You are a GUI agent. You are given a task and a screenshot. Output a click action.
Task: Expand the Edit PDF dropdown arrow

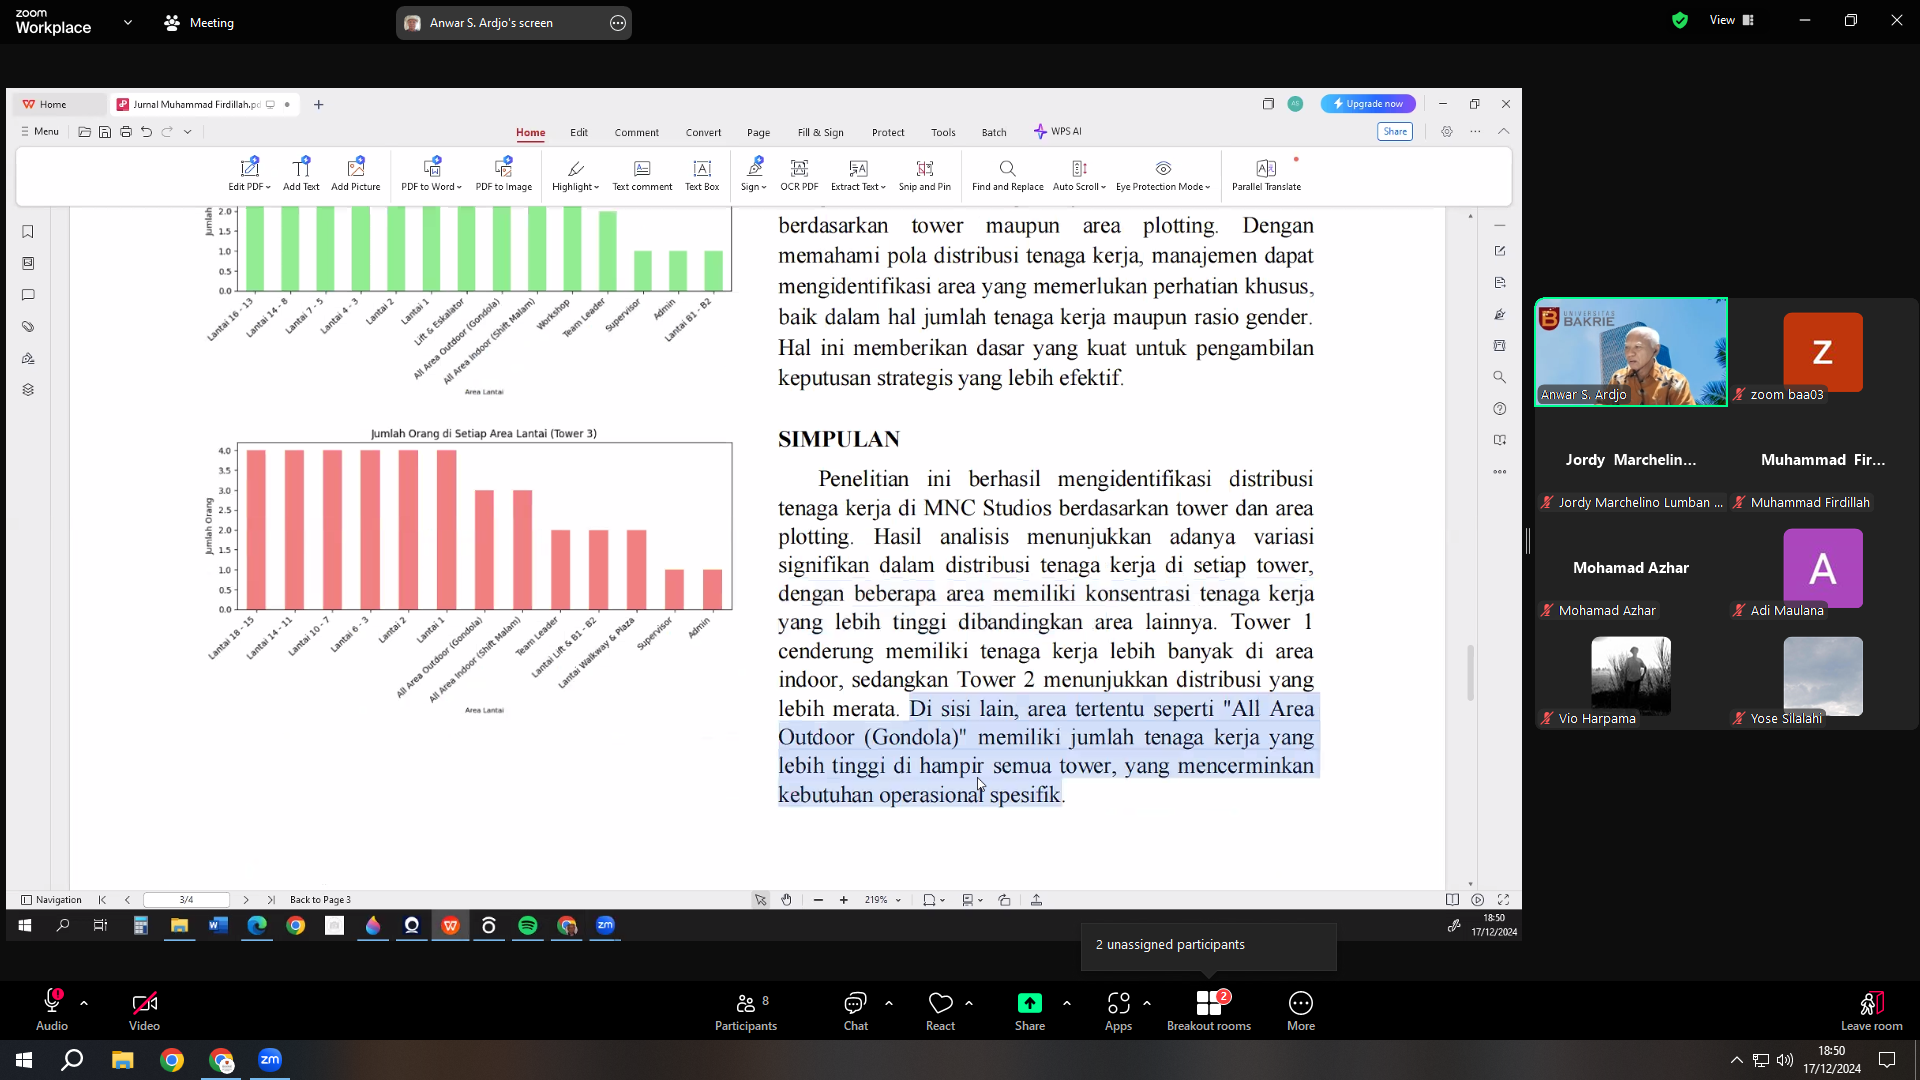pos(268,188)
